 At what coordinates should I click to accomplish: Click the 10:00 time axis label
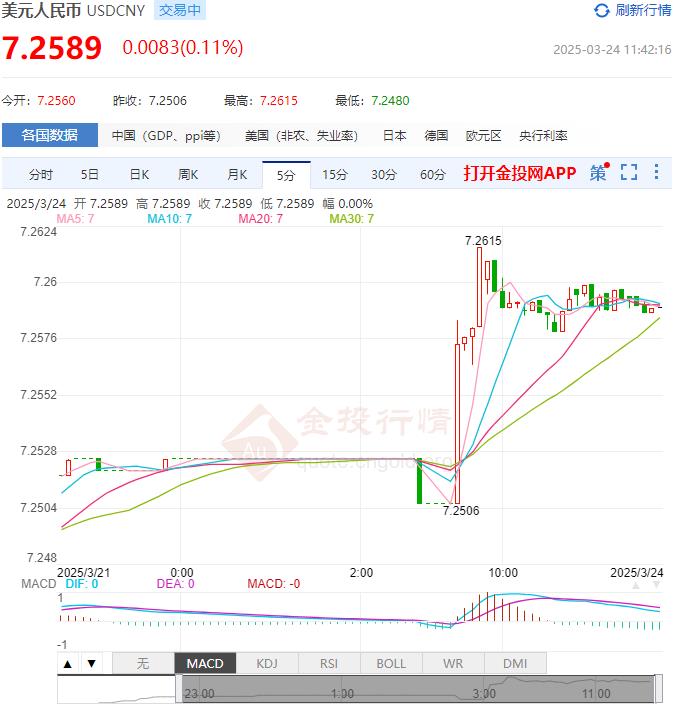point(503,573)
